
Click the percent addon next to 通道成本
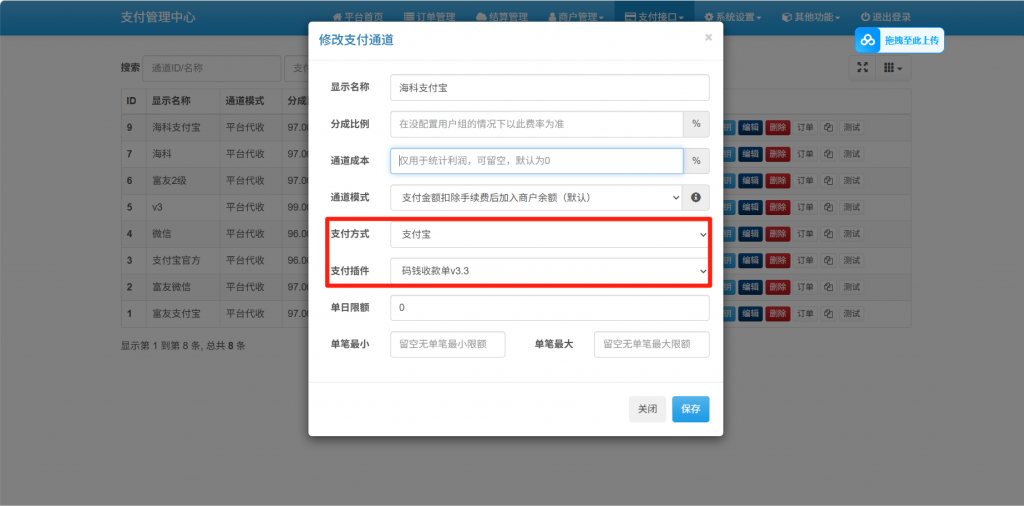click(x=696, y=161)
